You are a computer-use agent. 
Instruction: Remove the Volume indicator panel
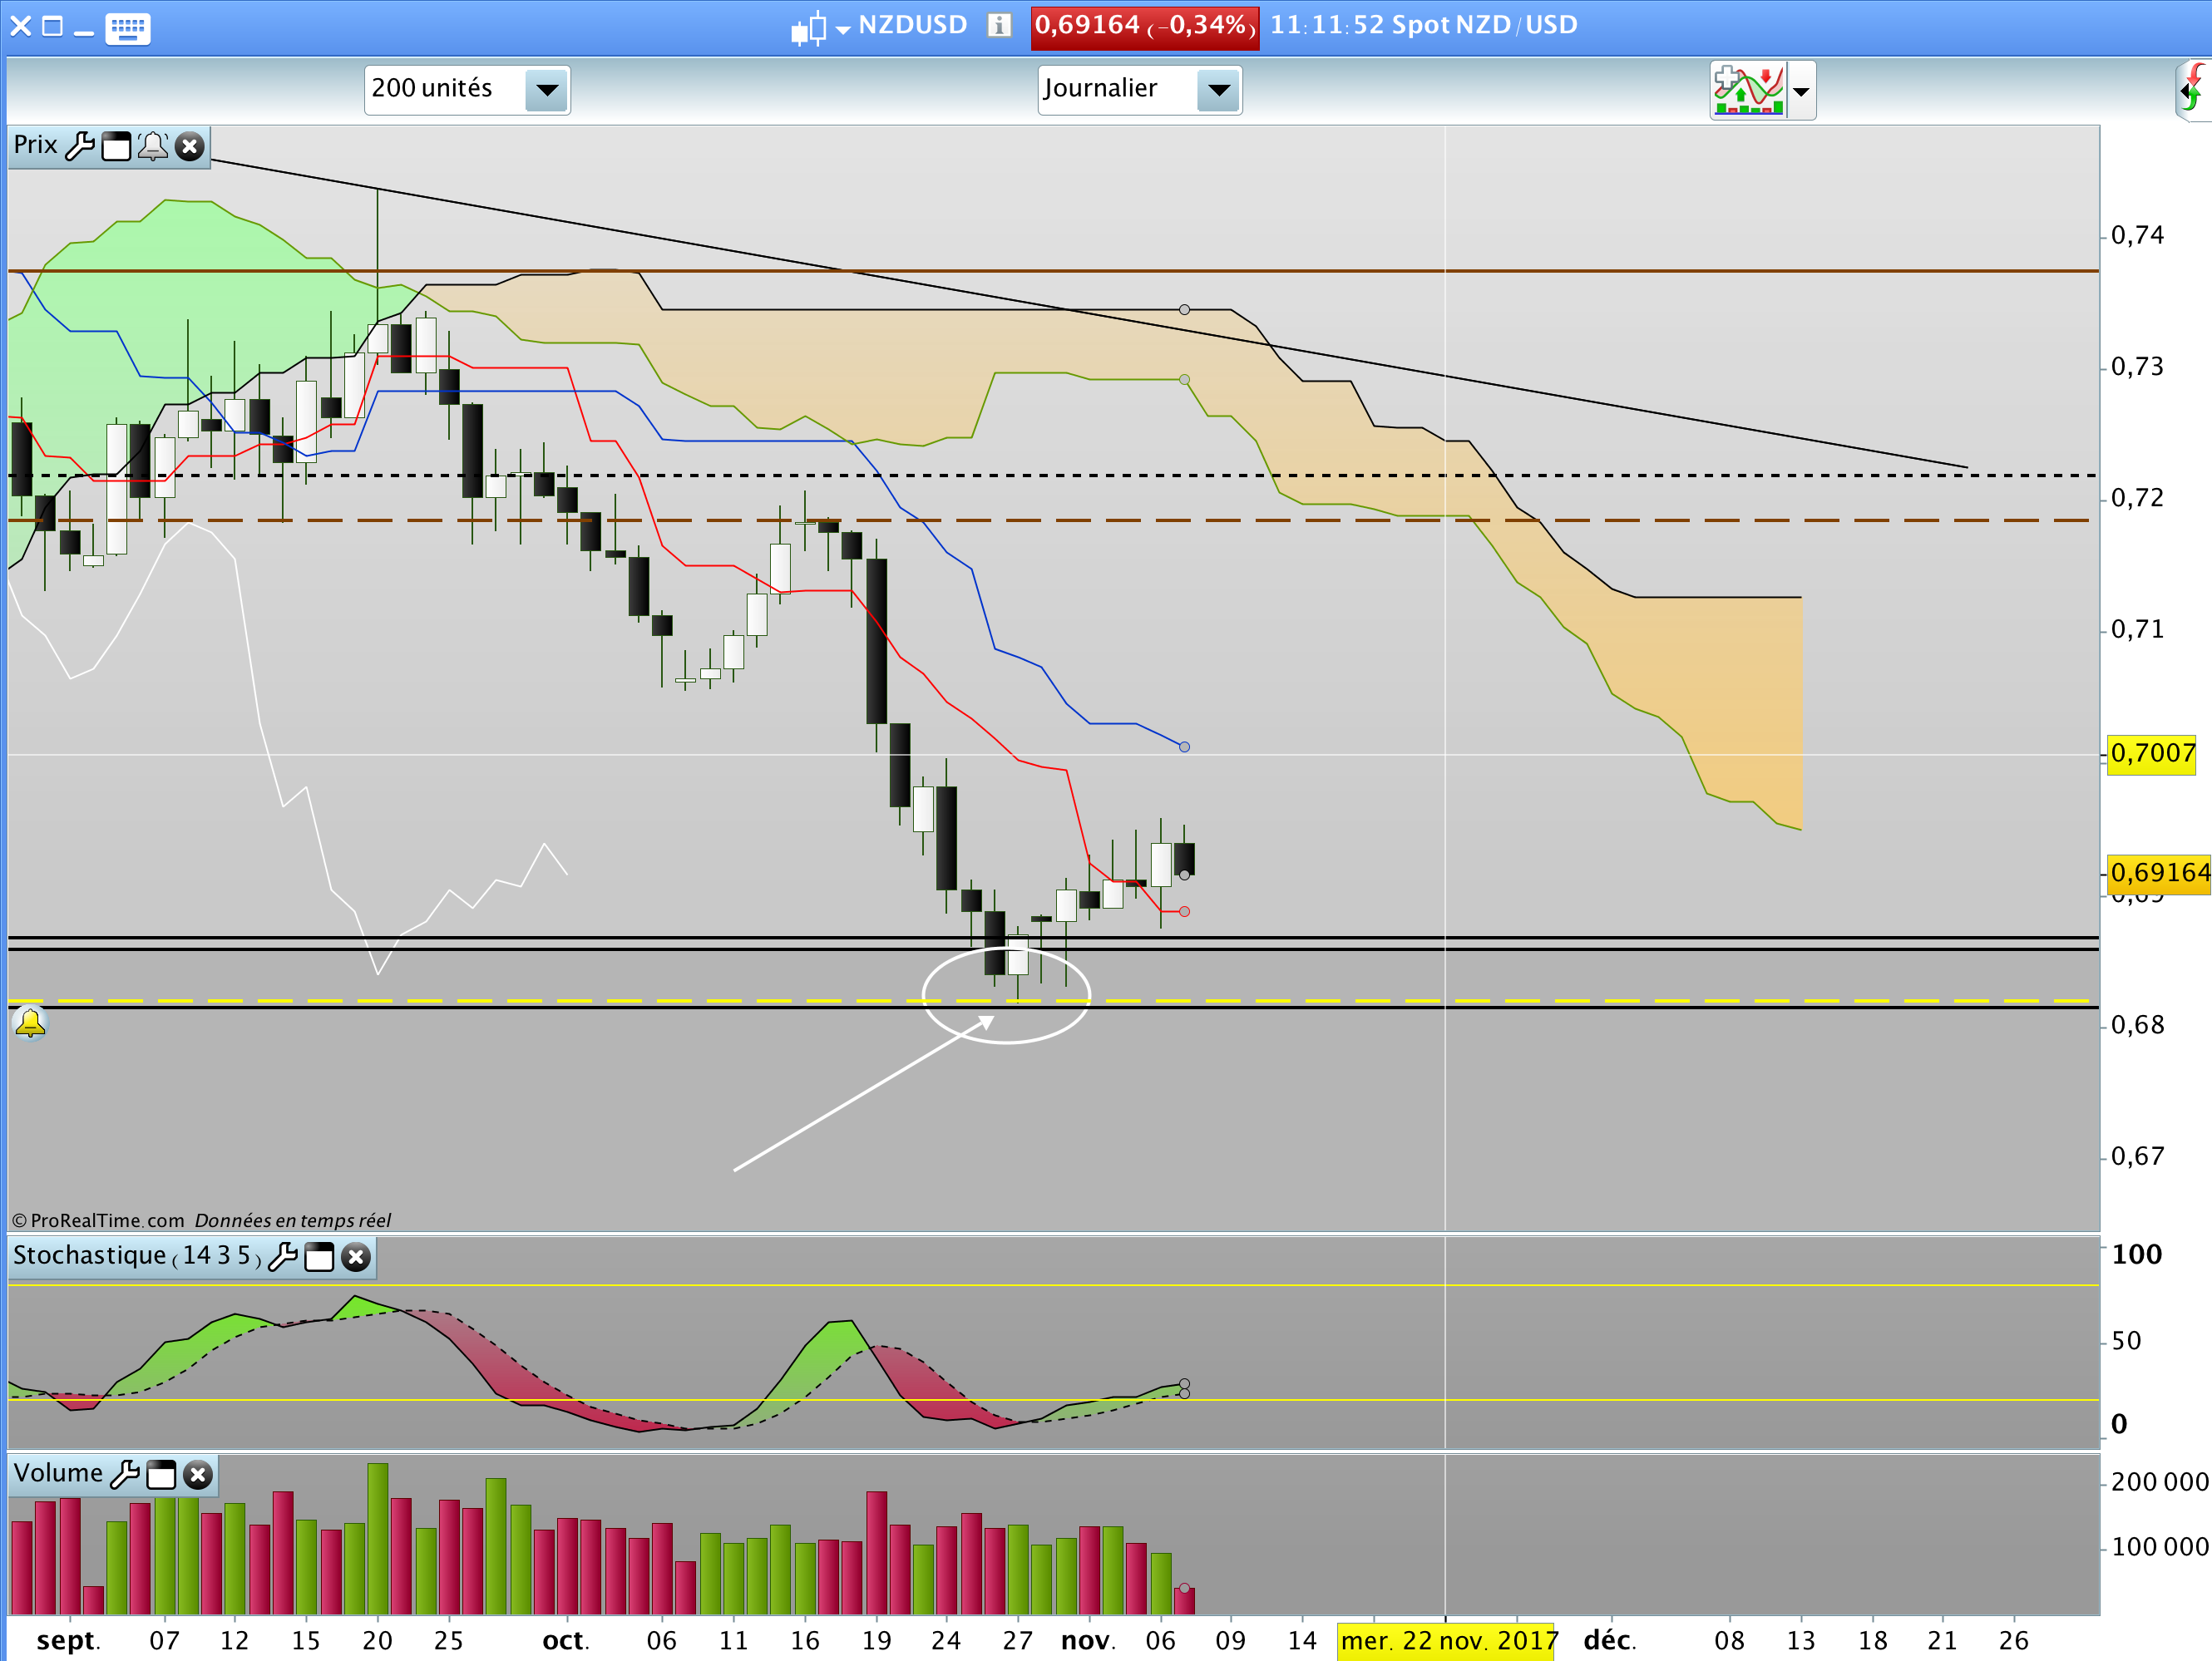click(198, 1474)
